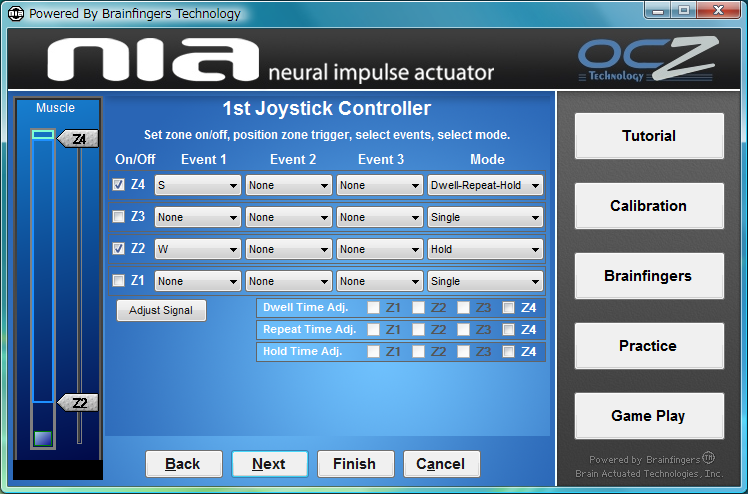Image resolution: width=748 pixels, height=494 pixels.
Task: Enable the Z3 zone On/Off checkbox
Action: pyautogui.click(x=118, y=216)
